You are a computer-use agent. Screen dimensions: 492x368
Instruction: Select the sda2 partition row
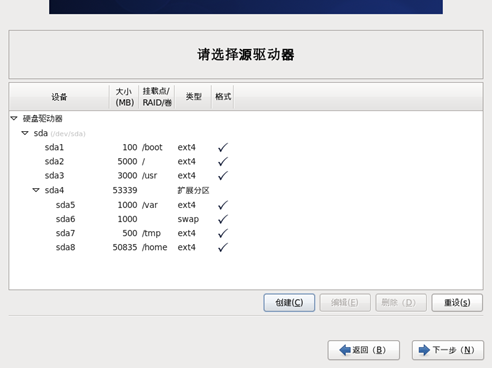(246, 161)
